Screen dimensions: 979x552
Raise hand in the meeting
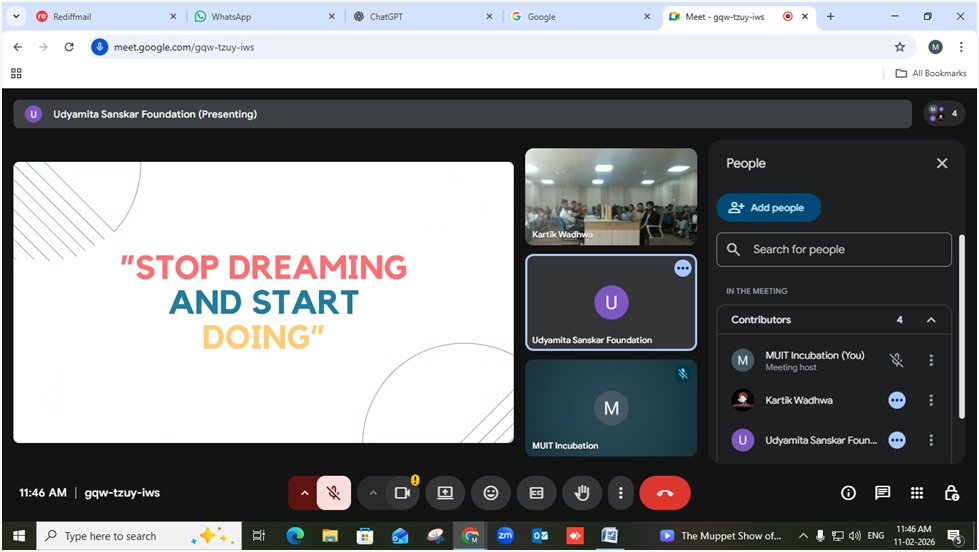point(581,493)
